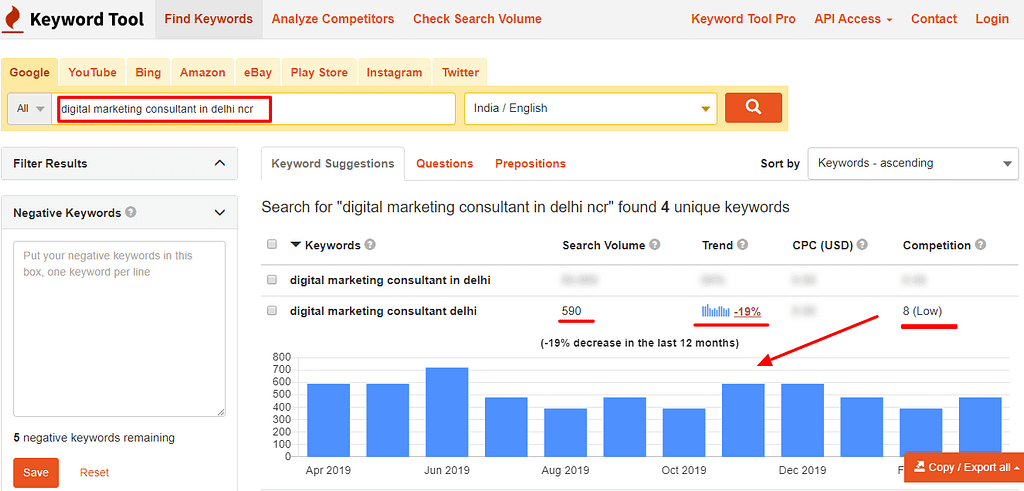The width and height of the screenshot is (1024, 491).
Task: Click inside the negative keywords textarea
Action: (120, 329)
